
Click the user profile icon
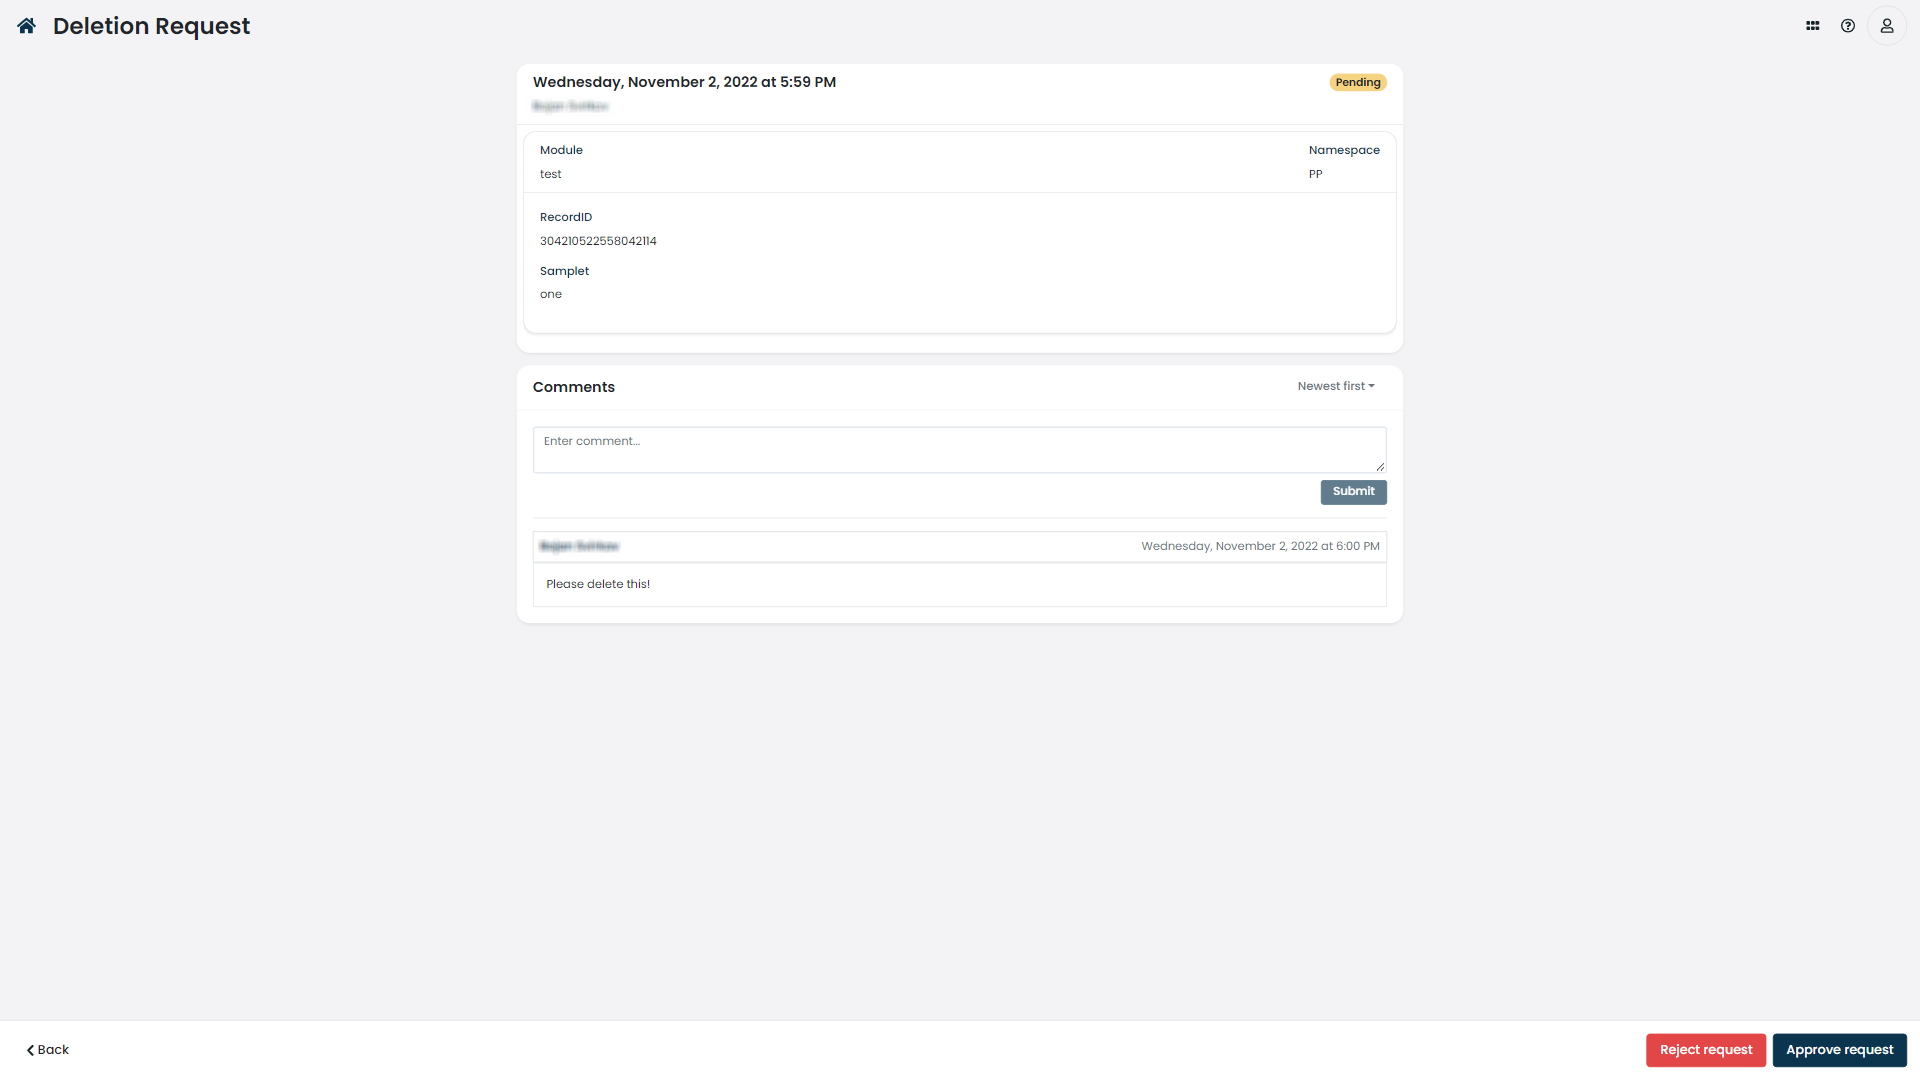coord(1887,25)
